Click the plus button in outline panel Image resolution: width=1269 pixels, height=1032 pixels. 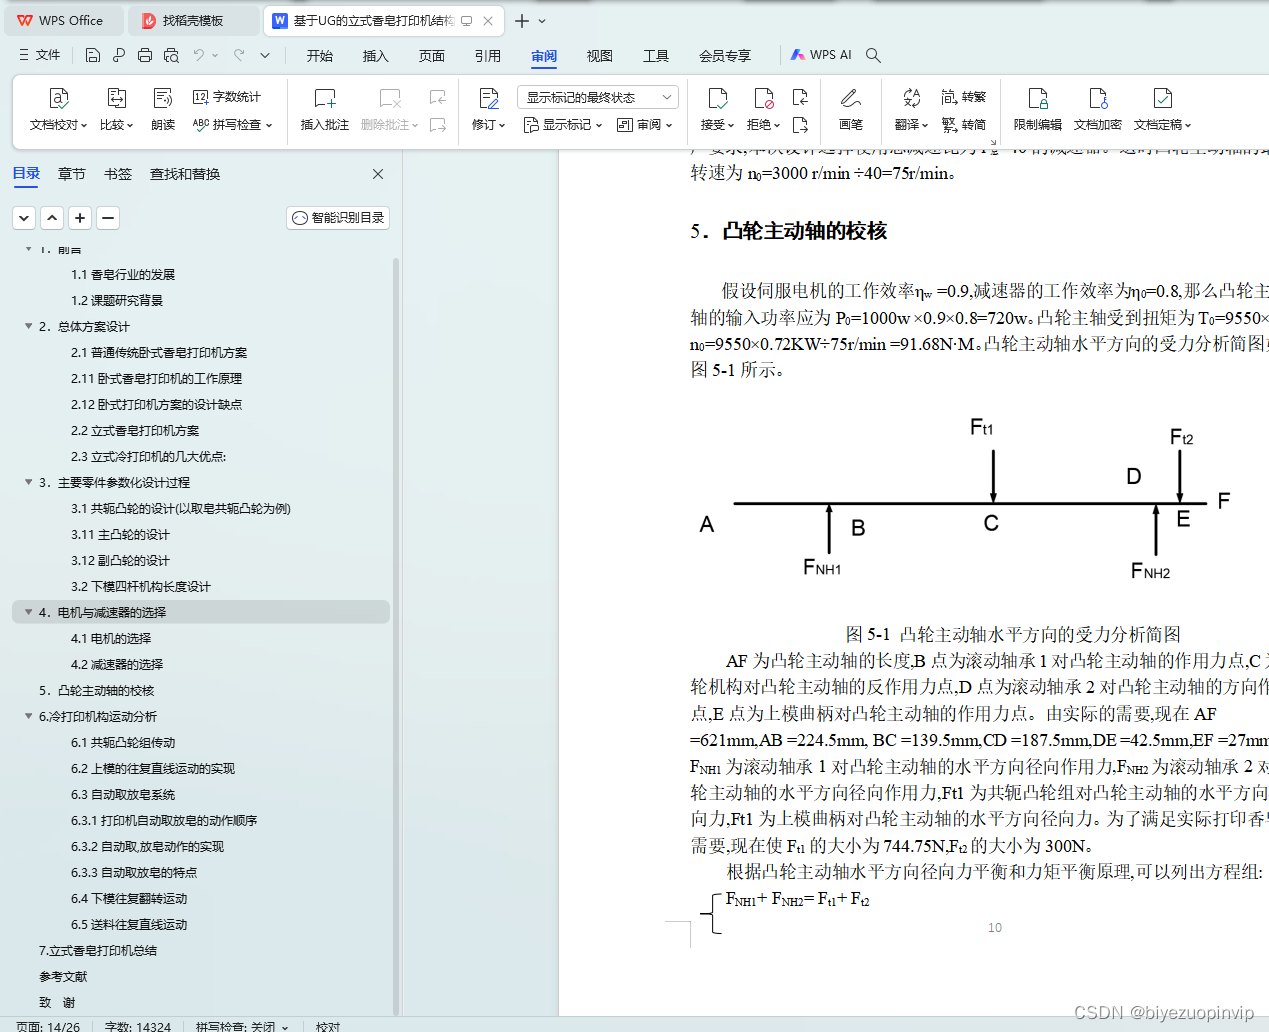pyautogui.click(x=80, y=217)
